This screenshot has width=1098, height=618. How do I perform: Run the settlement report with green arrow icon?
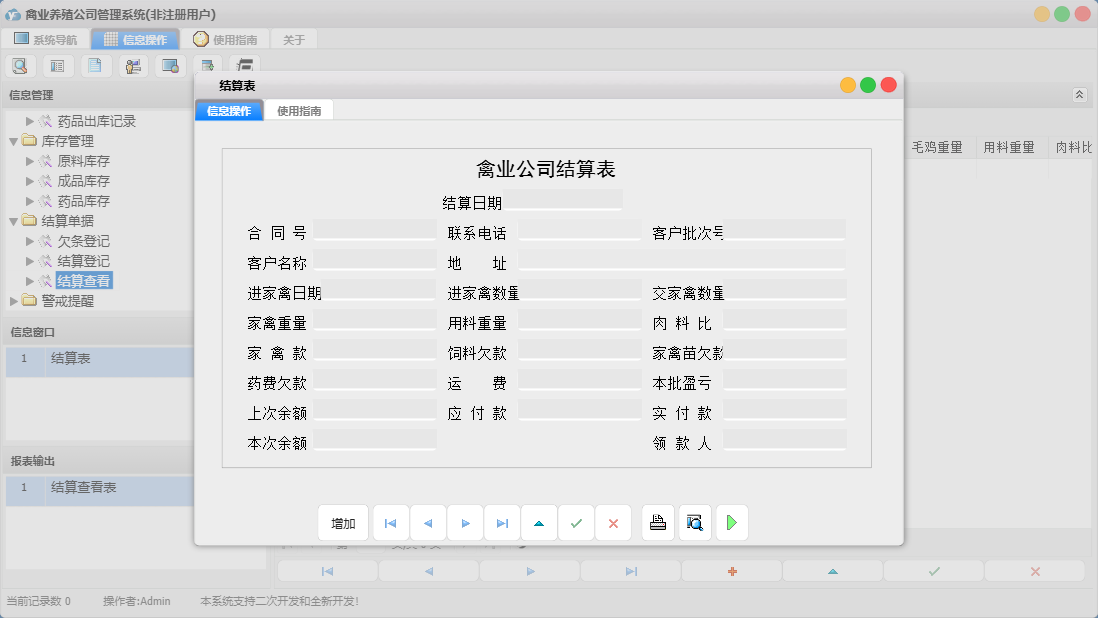731,522
